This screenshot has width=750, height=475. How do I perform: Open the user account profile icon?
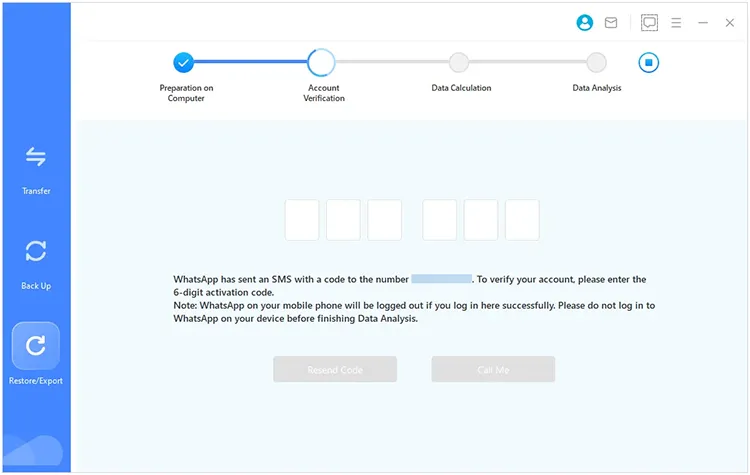click(585, 22)
